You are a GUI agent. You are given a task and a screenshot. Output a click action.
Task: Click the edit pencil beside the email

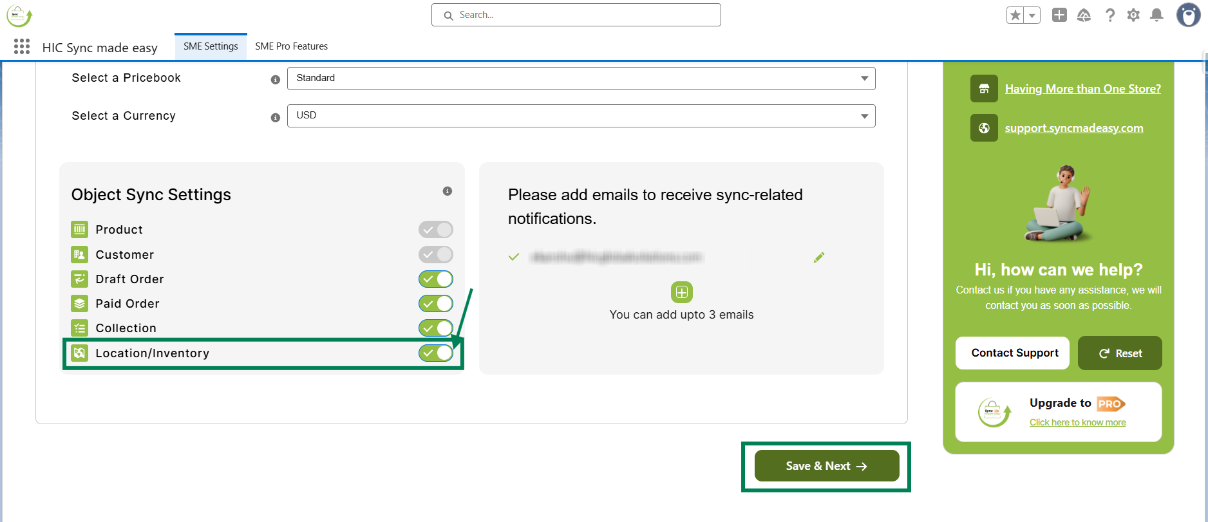[x=819, y=257]
